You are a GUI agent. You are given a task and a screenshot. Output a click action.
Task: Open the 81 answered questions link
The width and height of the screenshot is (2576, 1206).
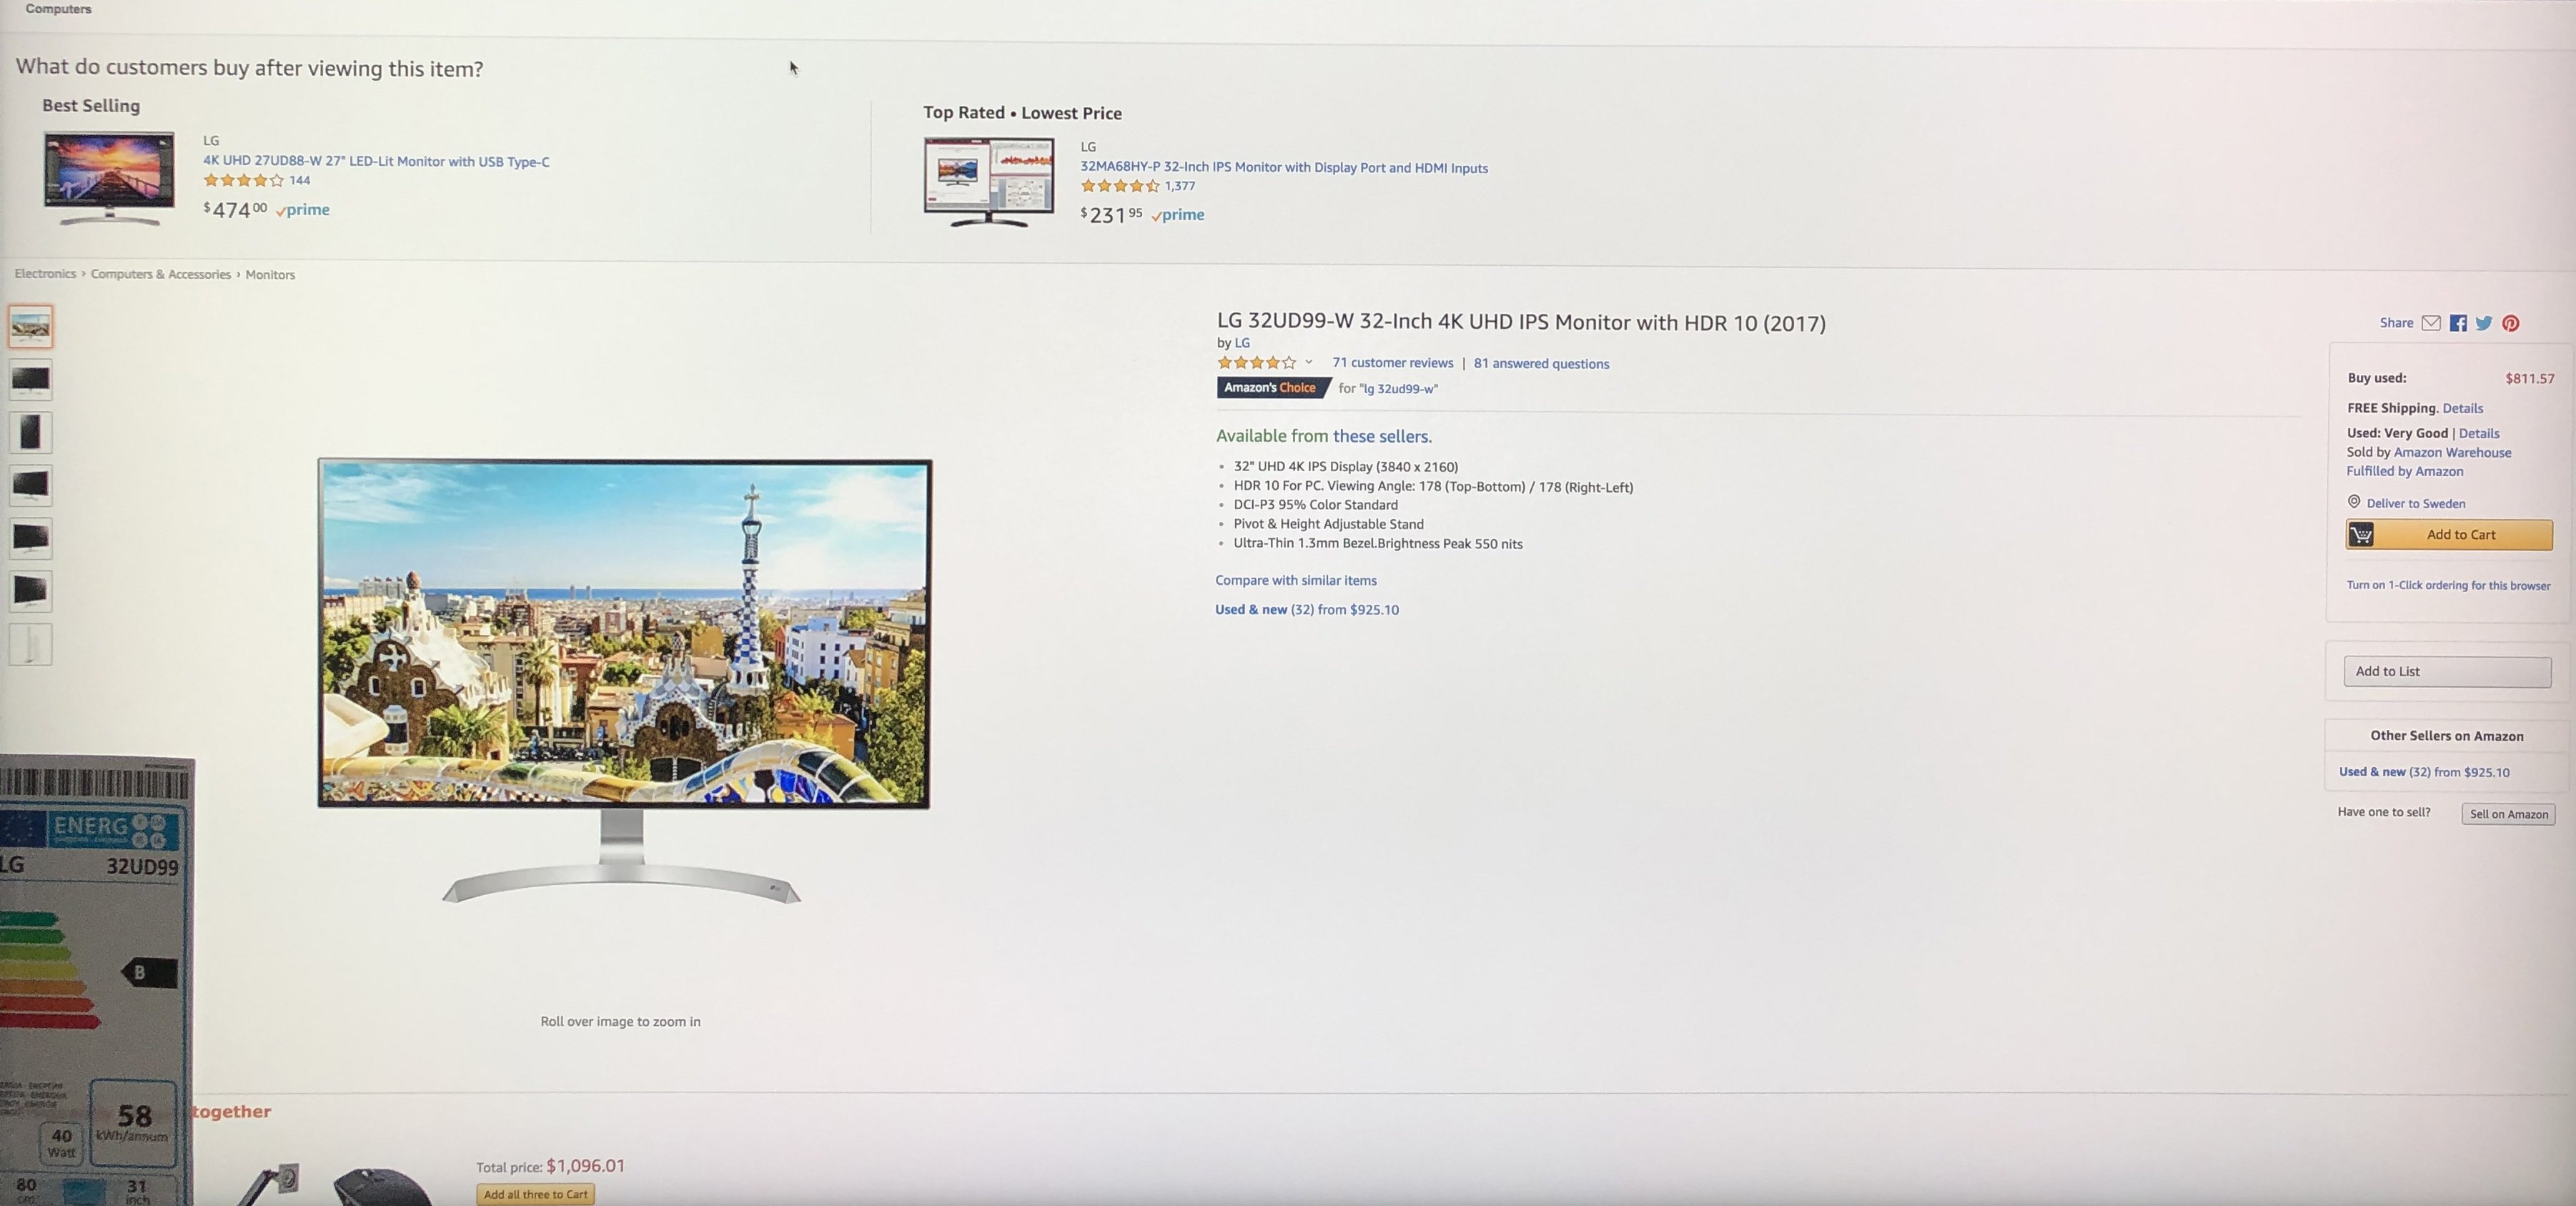coord(1541,364)
